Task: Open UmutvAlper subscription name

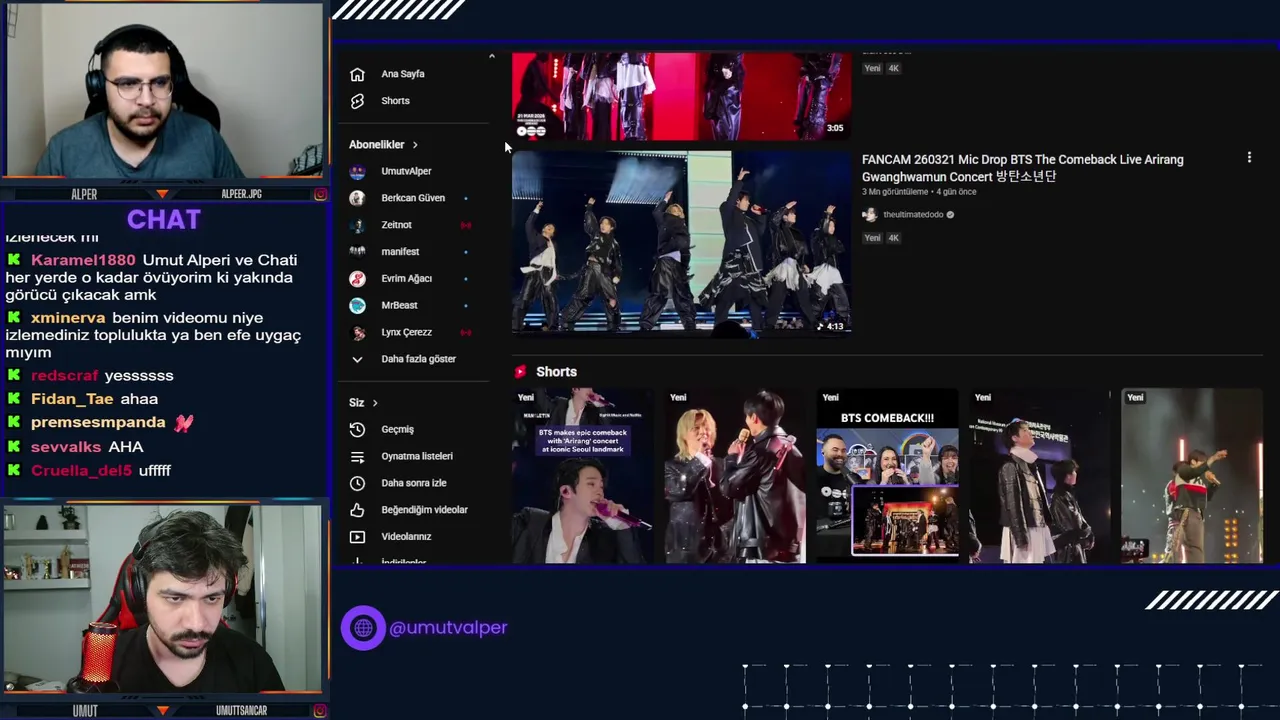Action: point(406,171)
